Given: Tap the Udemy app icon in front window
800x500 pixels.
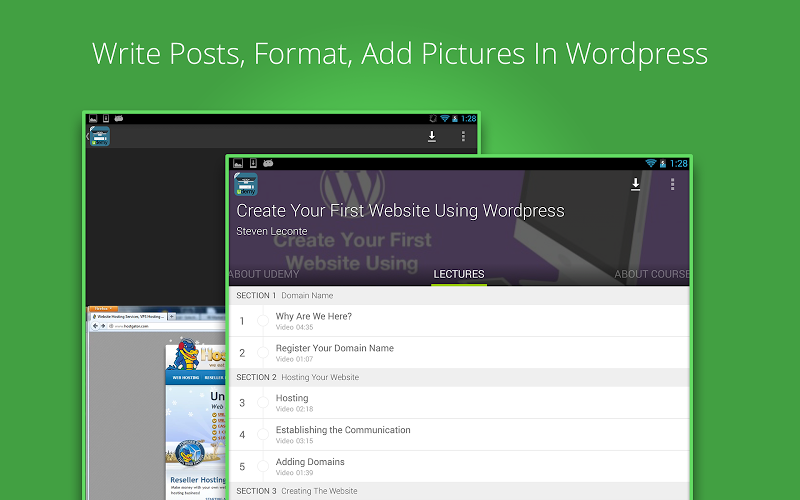Looking at the screenshot, I should point(246,185).
